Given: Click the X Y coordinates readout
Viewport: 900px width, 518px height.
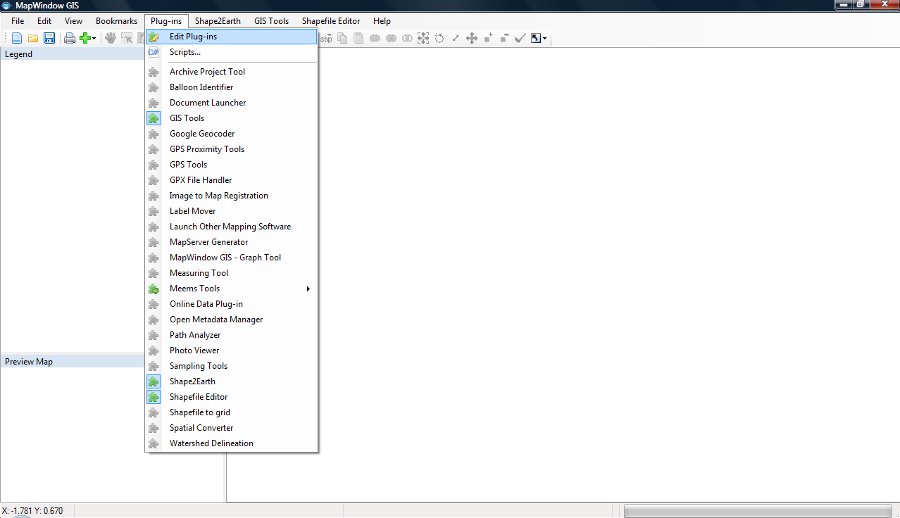Looking at the screenshot, I should point(33,511).
